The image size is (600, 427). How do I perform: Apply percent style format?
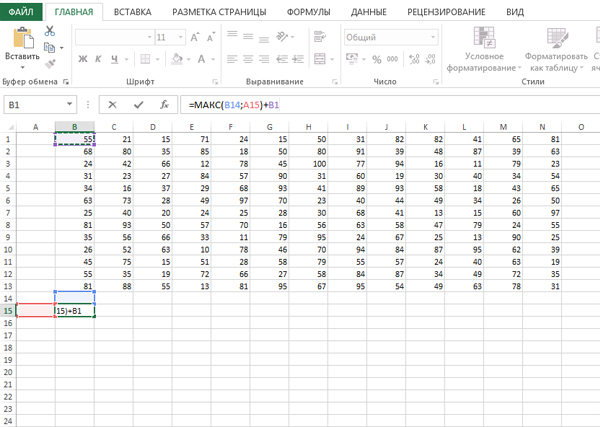tap(374, 60)
